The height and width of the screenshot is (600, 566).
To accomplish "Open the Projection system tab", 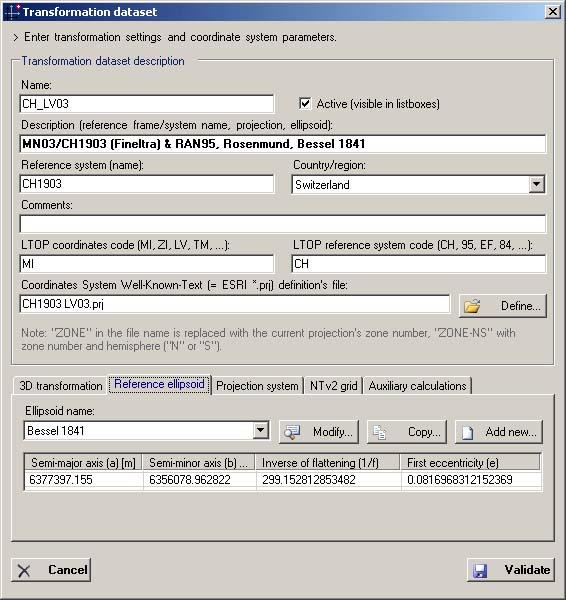I will click(257, 386).
